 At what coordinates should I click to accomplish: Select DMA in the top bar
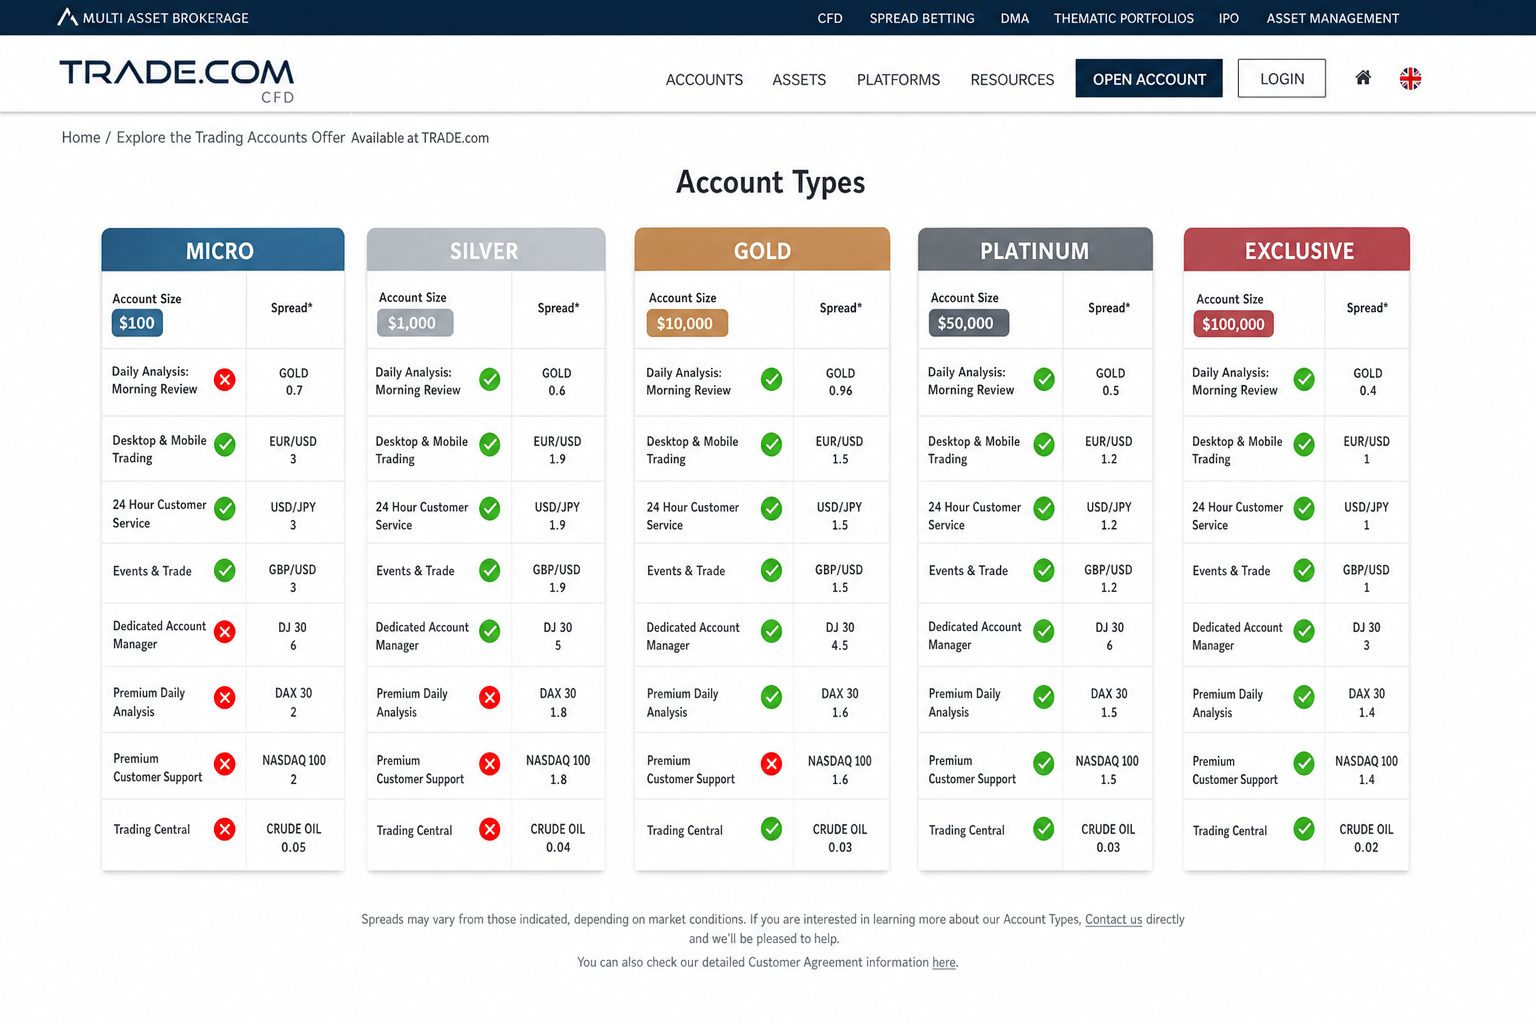pyautogui.click(x=1015, y=18)
